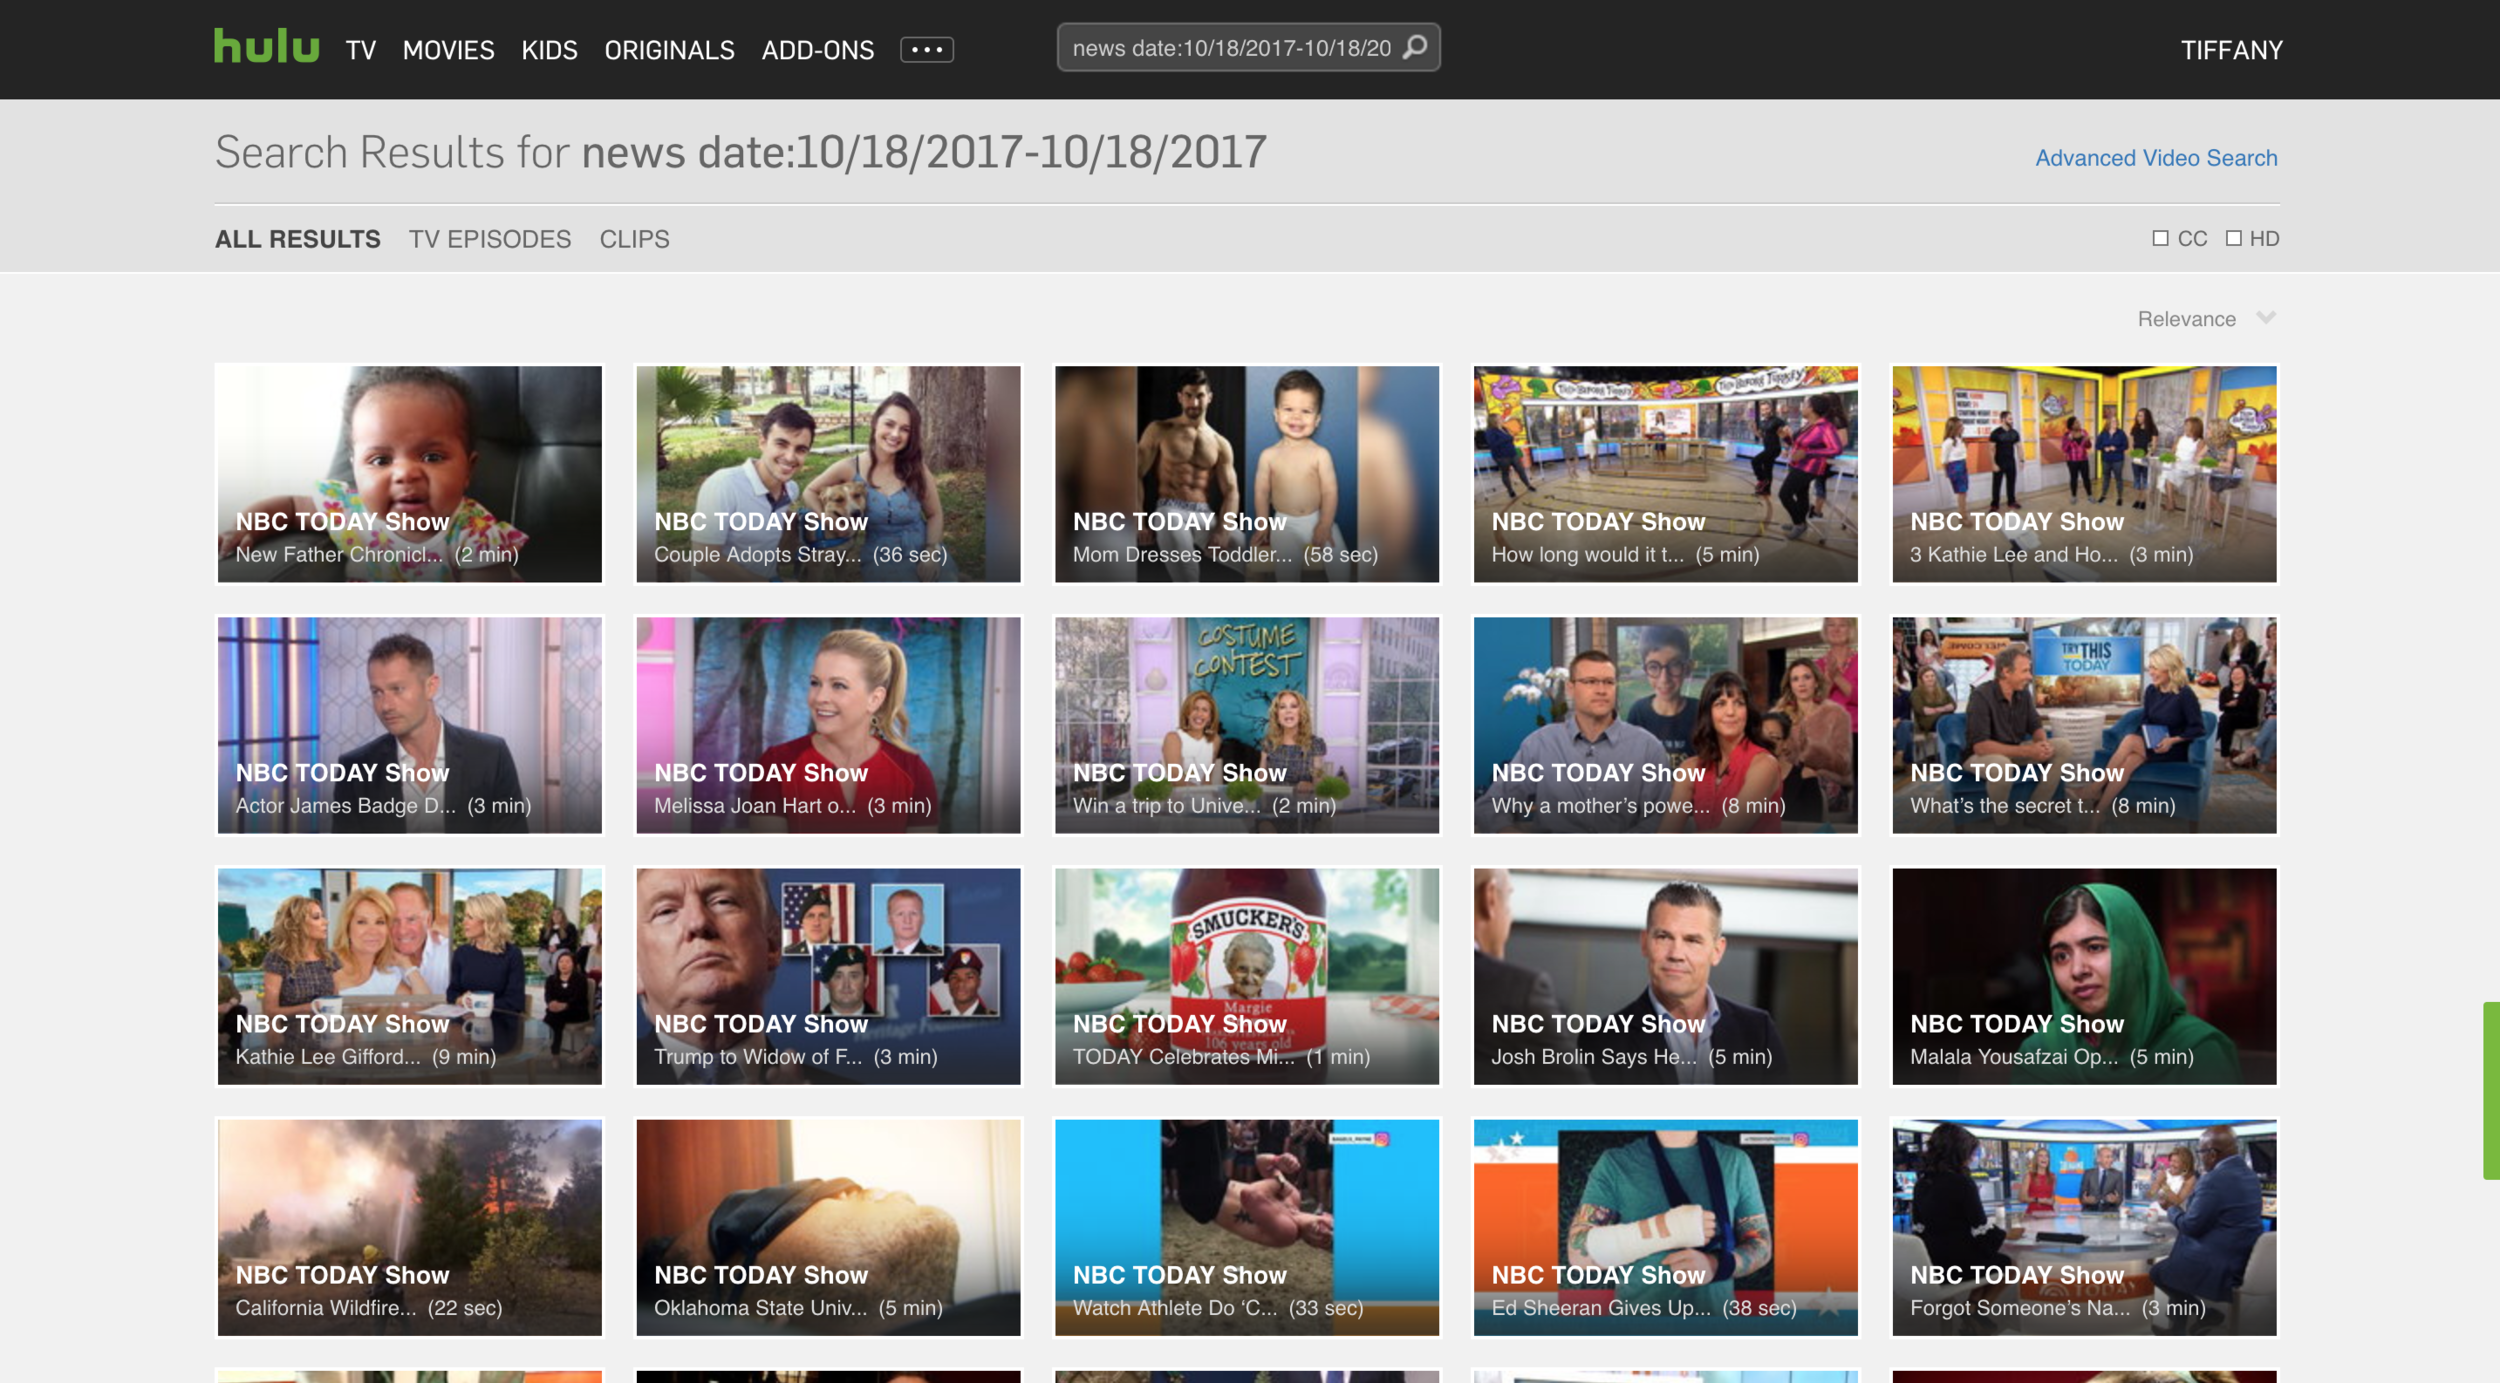Image resolution: width=2500 pixels, height=1383 pixels.
Task: Open the TIFFANY account menu
Action: point(2231,50)
